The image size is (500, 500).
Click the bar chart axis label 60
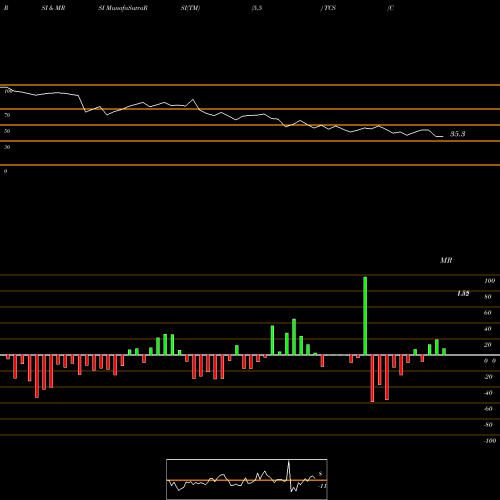tap(488, 313)
